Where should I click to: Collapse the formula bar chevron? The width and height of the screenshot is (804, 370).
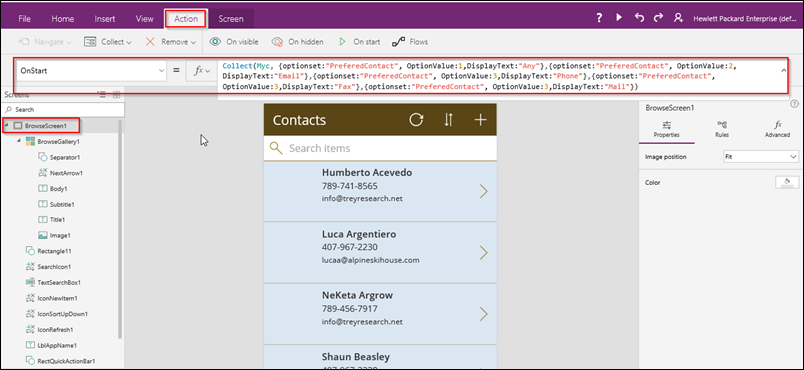(783, 70)
